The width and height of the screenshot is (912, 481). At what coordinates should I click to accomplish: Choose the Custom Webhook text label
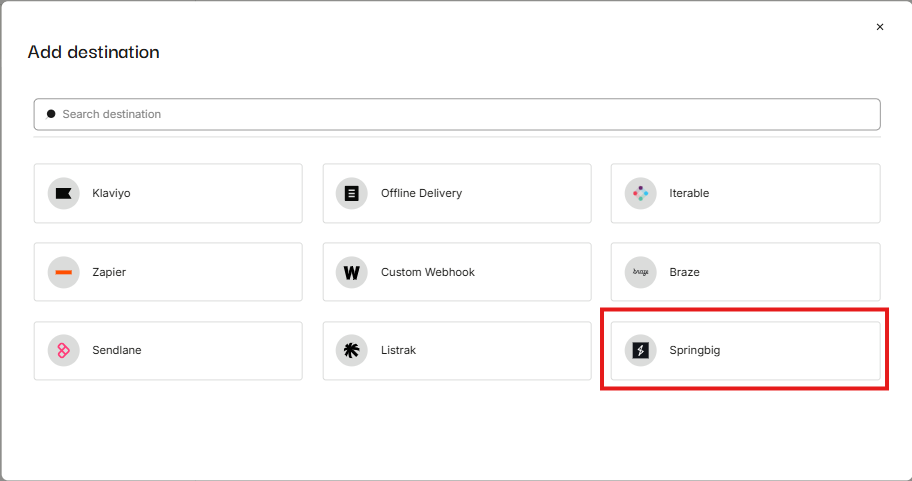427,272
